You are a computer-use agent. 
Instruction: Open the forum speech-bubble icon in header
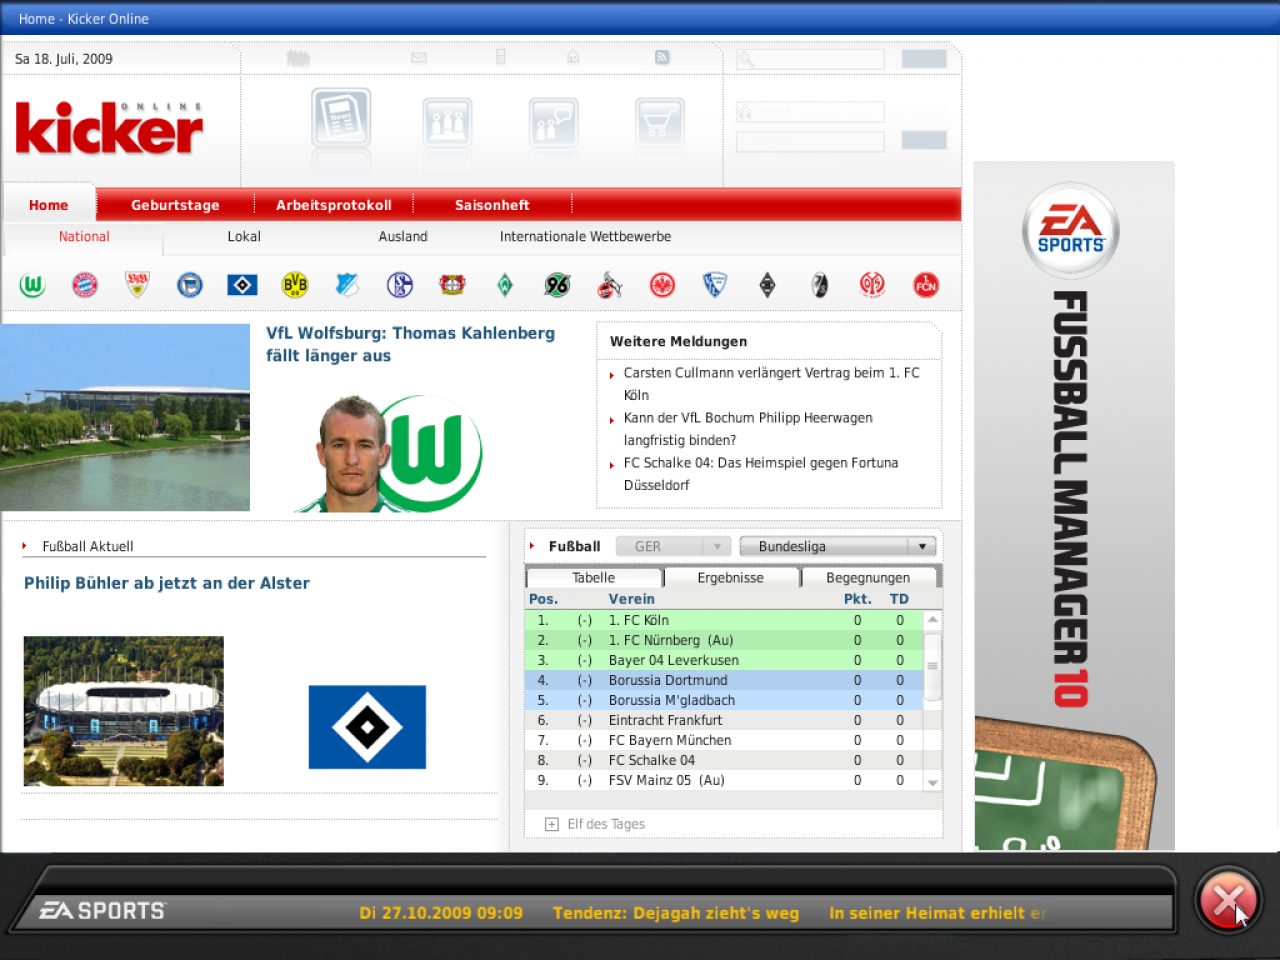tap(553, 123)
